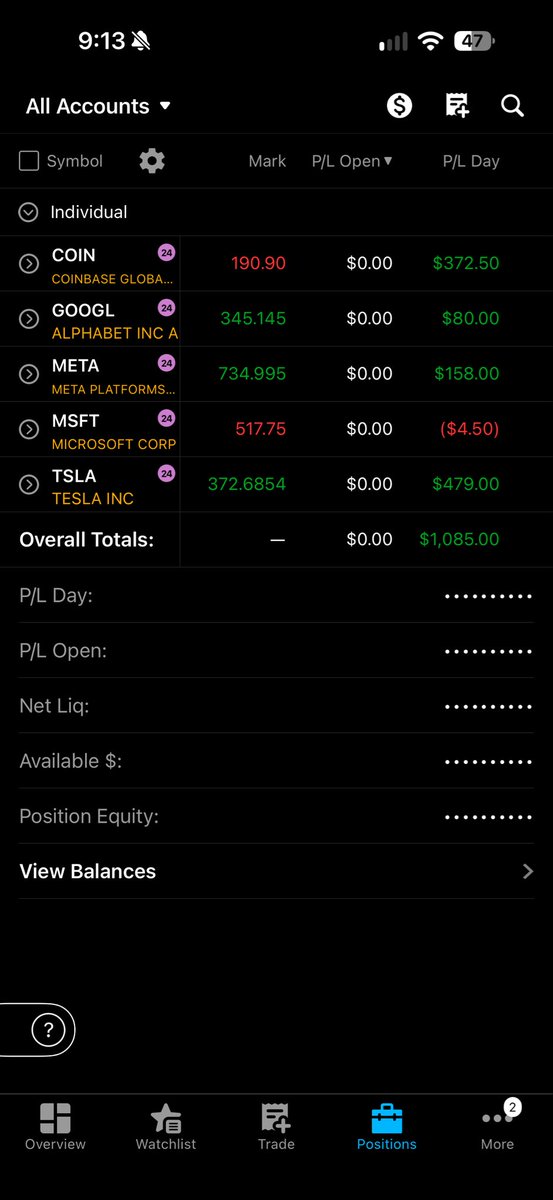Expand the GOOGL position row

coord(29,319)
